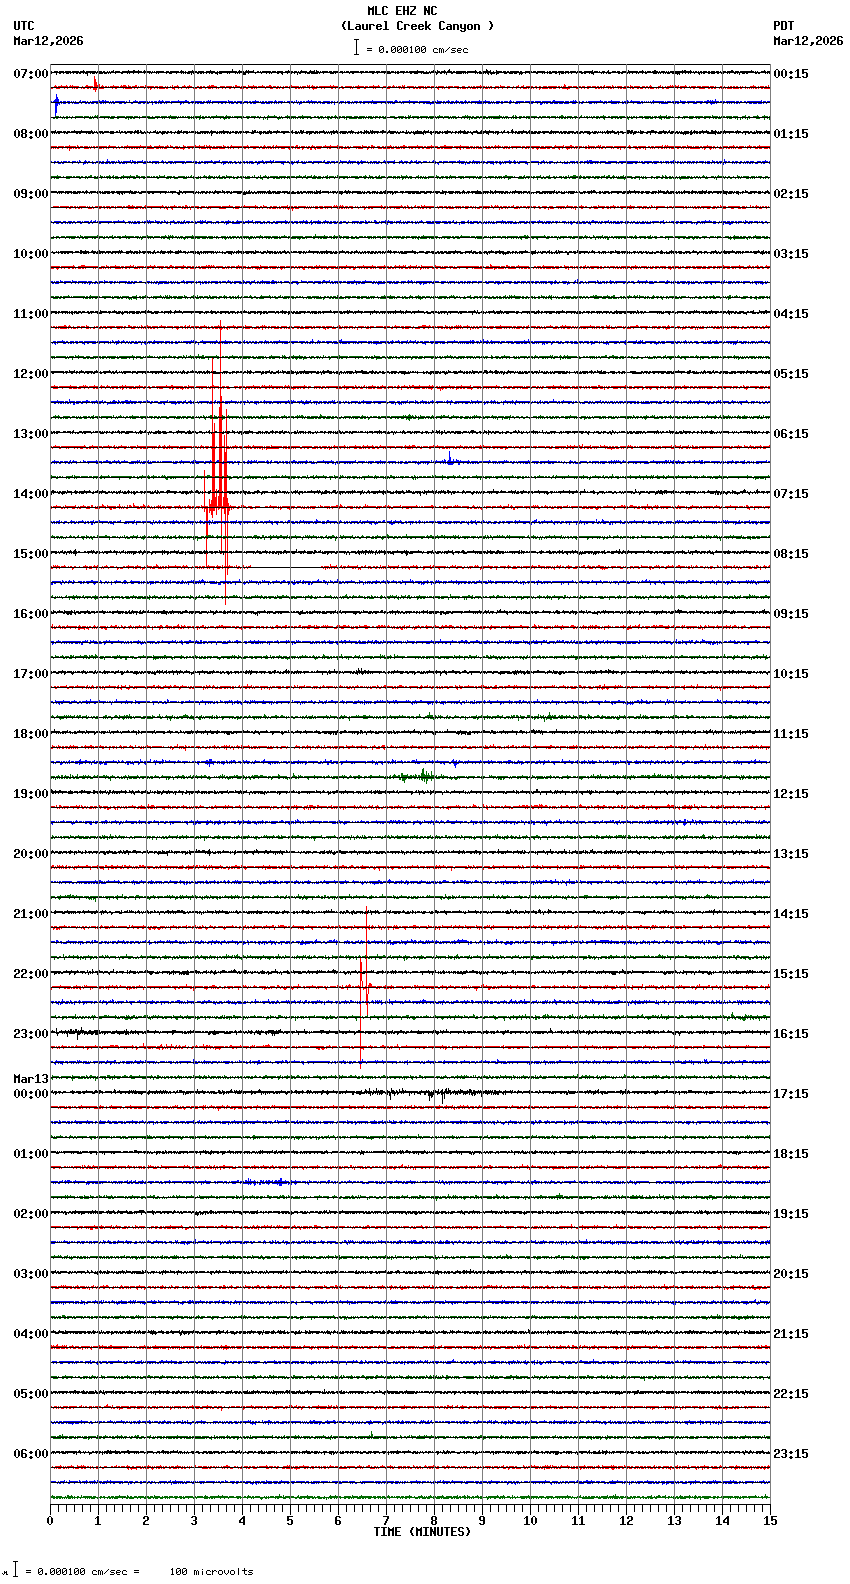
Task: Click the '15' tick label on time axis
Action: tap(770, 1521)
